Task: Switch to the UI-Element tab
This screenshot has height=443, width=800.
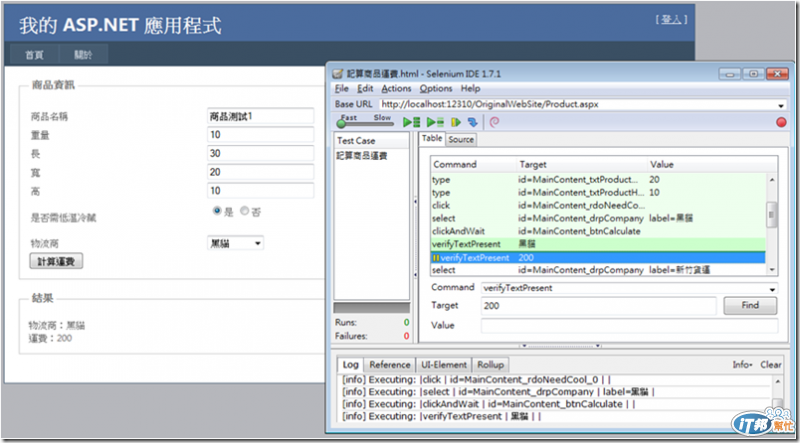Action: click(x=444, y=364)
